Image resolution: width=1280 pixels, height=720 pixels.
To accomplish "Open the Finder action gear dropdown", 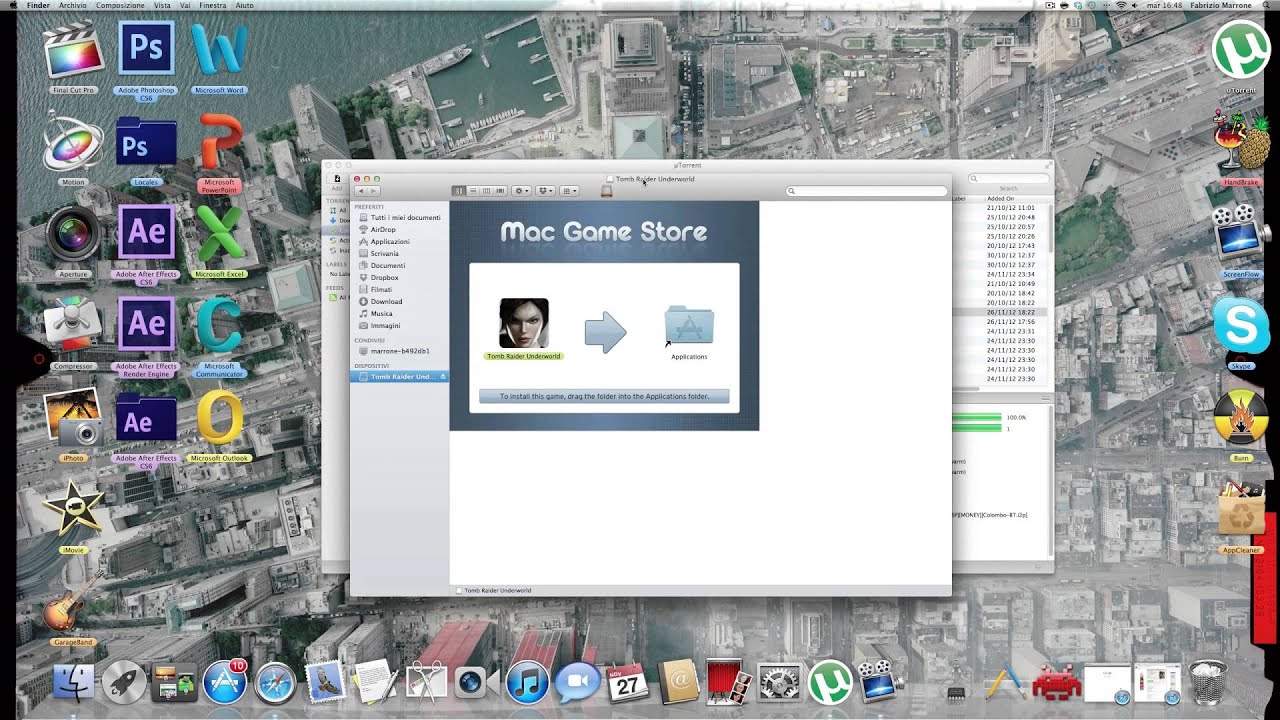I will pyautogui.click(x=521, y=191).
